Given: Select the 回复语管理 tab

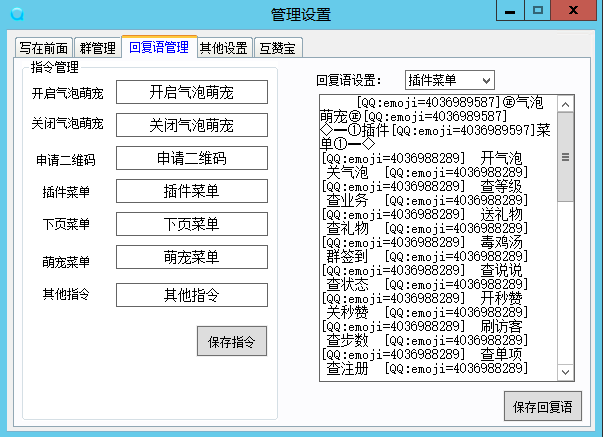Looking at the screenshot, I should 159,47.
